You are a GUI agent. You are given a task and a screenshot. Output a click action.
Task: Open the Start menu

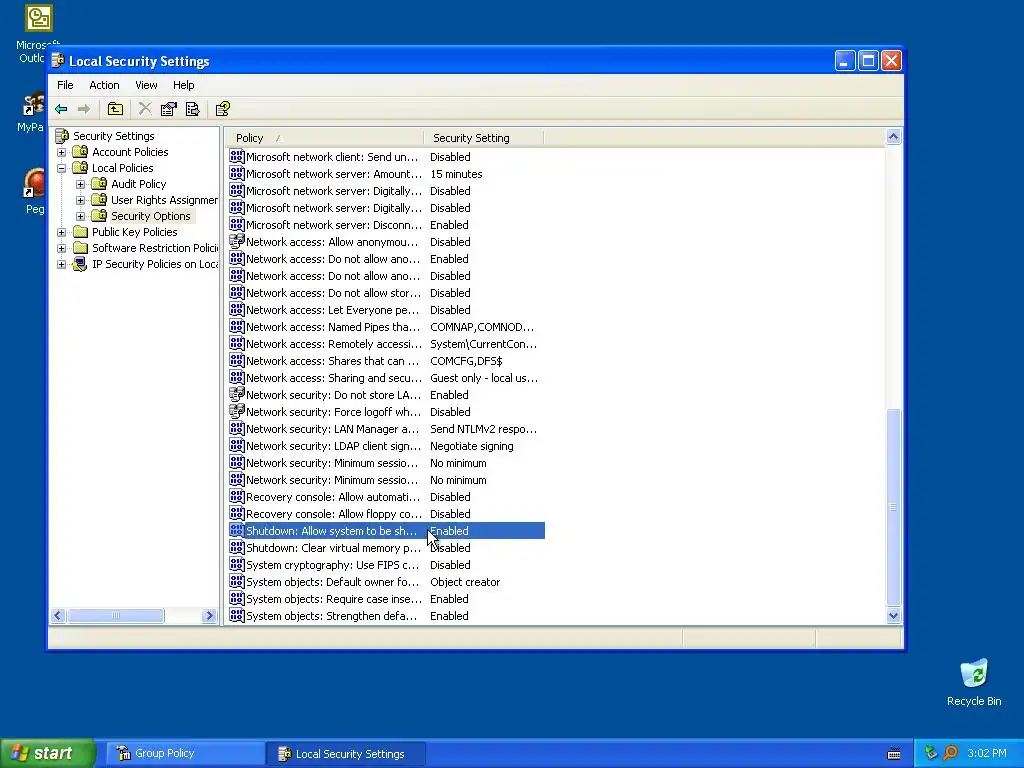click(48, 753)
